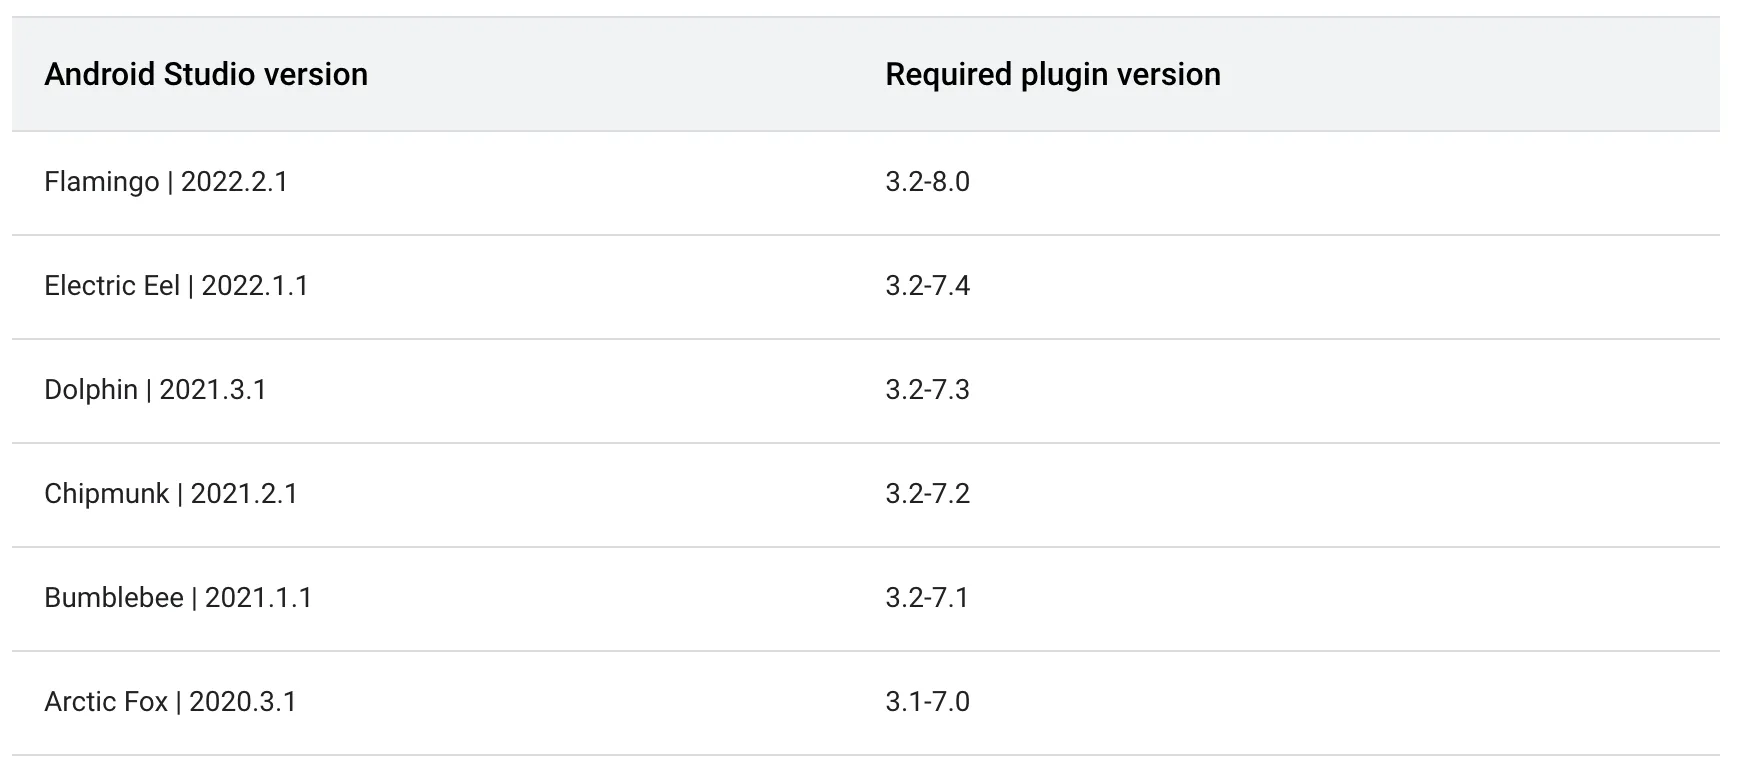Select the 3.2-7.3 plugin version cell

(927, 390)
